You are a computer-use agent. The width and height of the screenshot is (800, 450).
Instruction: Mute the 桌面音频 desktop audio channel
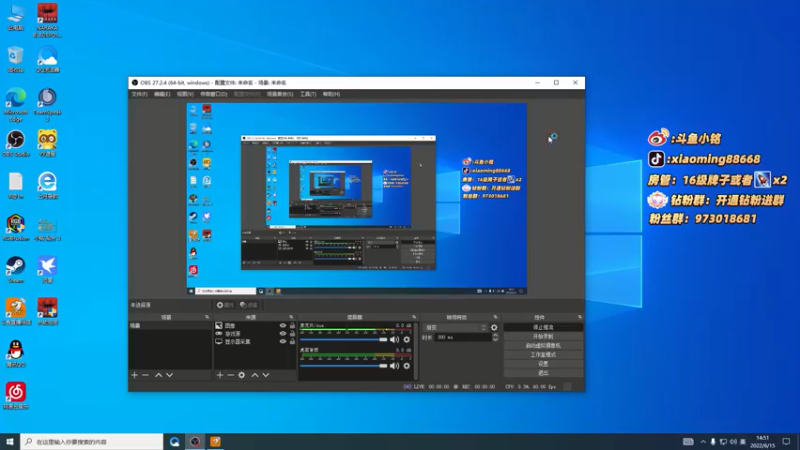394,366
